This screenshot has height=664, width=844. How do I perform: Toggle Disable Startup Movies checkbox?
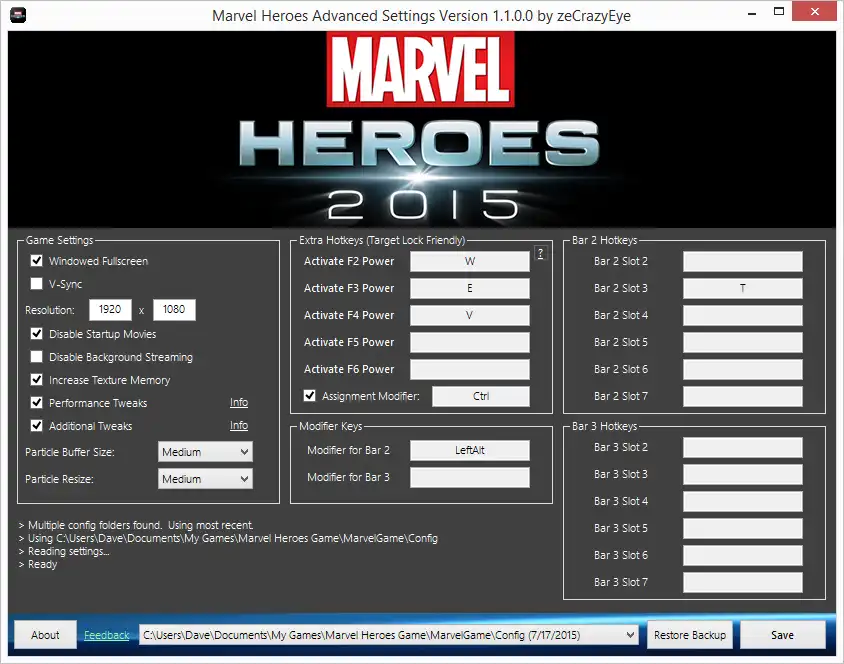click(37, 334)
